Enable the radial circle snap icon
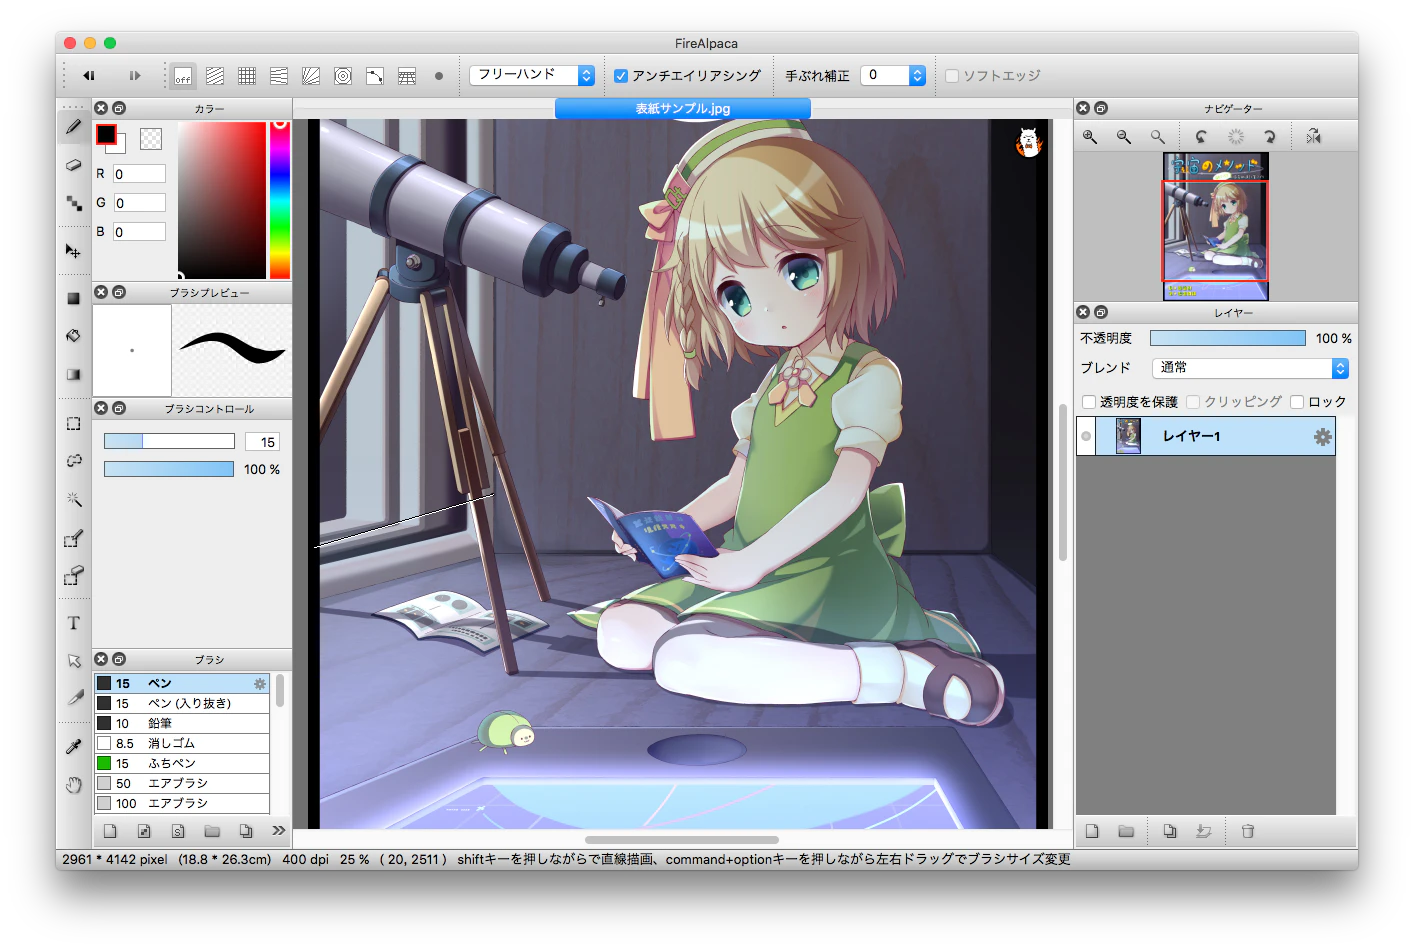 [343, 76]
